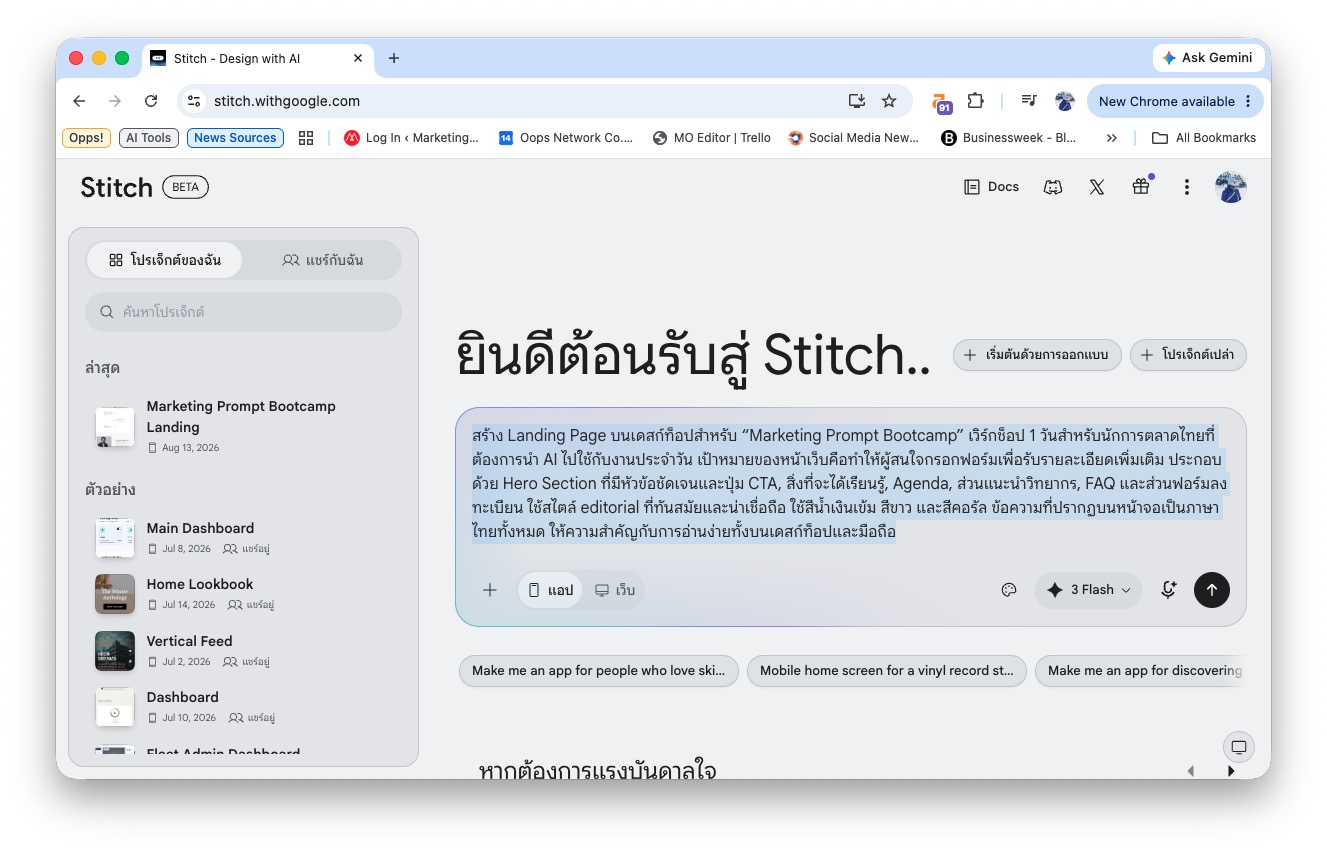Open the AI Tools bookmark group
This screenshot has width=1327, height=853.
point(149,138)
